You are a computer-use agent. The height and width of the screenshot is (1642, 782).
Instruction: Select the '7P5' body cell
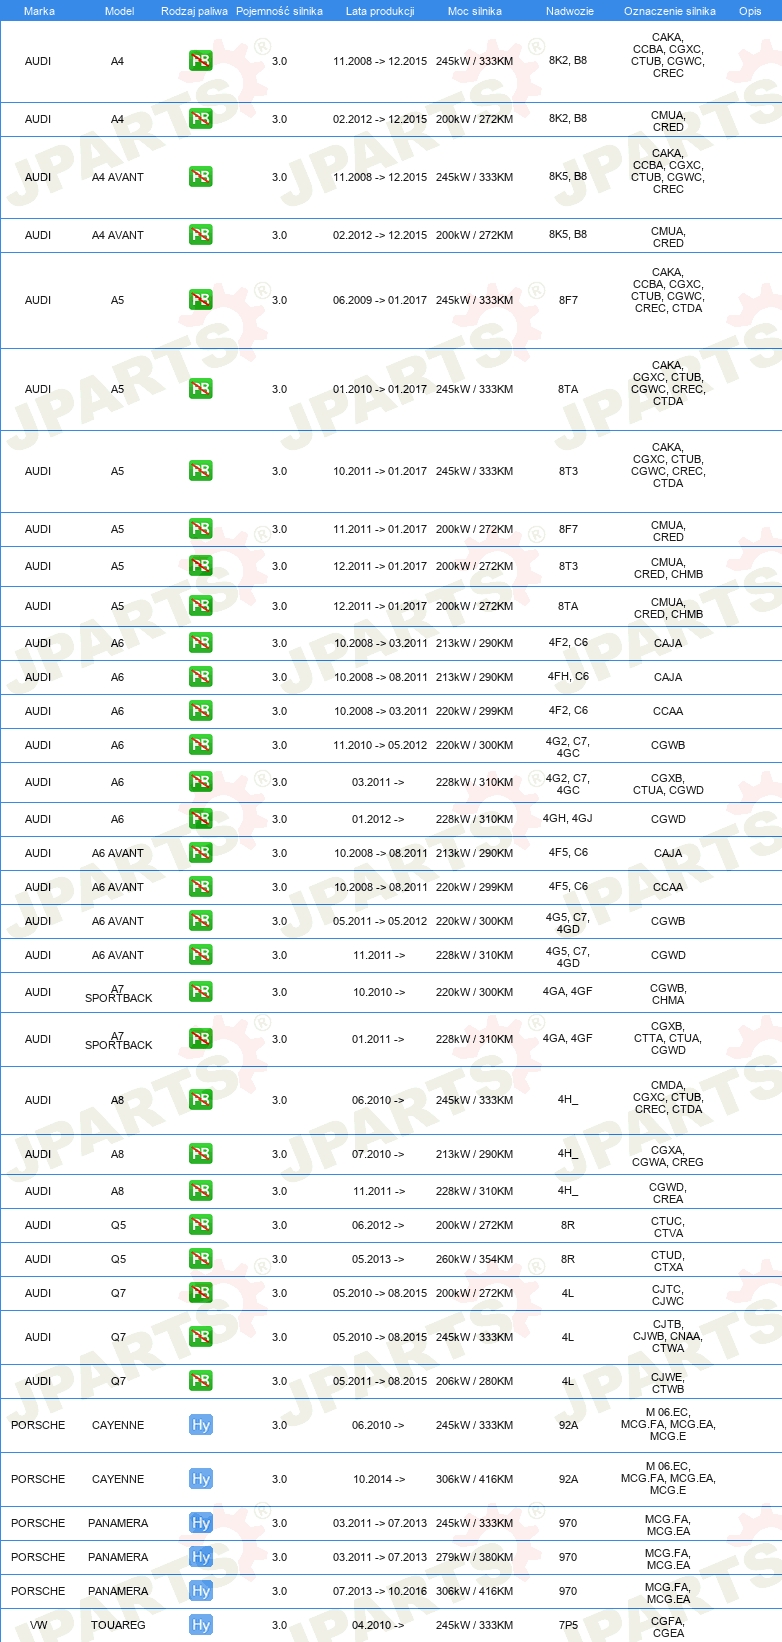568,1625
